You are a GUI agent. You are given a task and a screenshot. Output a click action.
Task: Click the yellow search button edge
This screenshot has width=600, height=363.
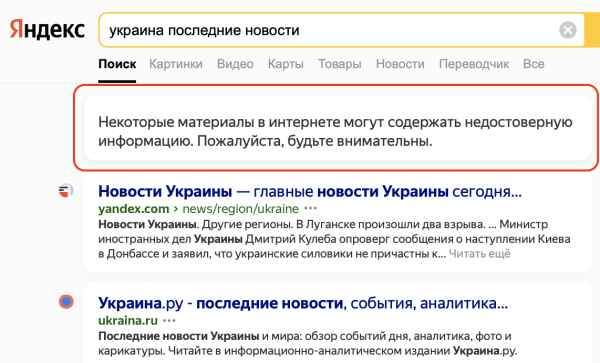click(x=592, y=30)
